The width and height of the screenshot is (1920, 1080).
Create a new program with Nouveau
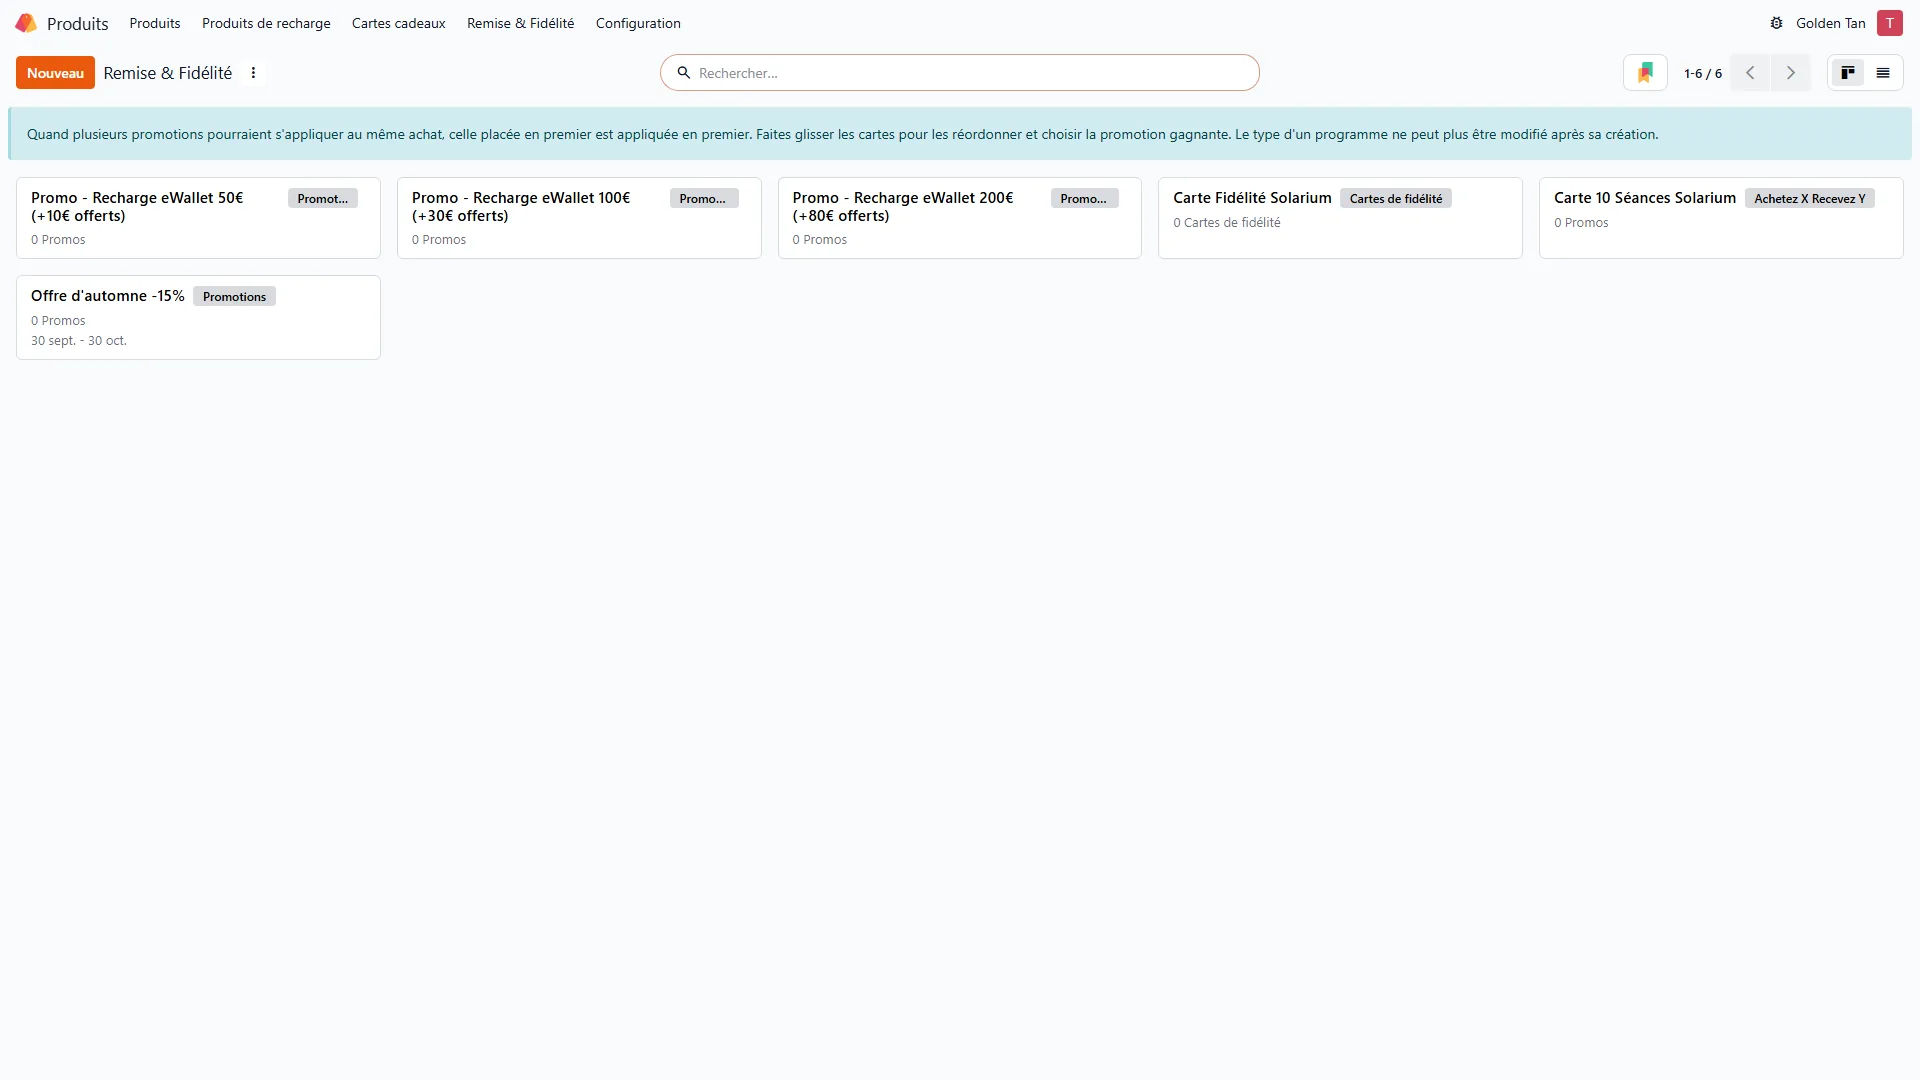tap(55, 73)
